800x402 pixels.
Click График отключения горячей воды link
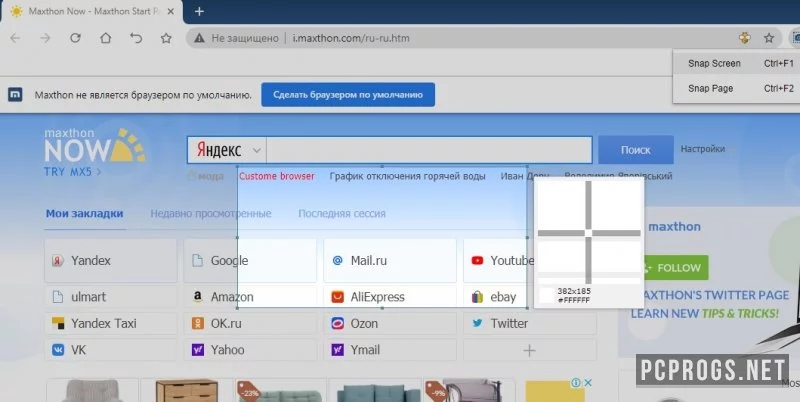pyautogui.click(x=407, y=176)
